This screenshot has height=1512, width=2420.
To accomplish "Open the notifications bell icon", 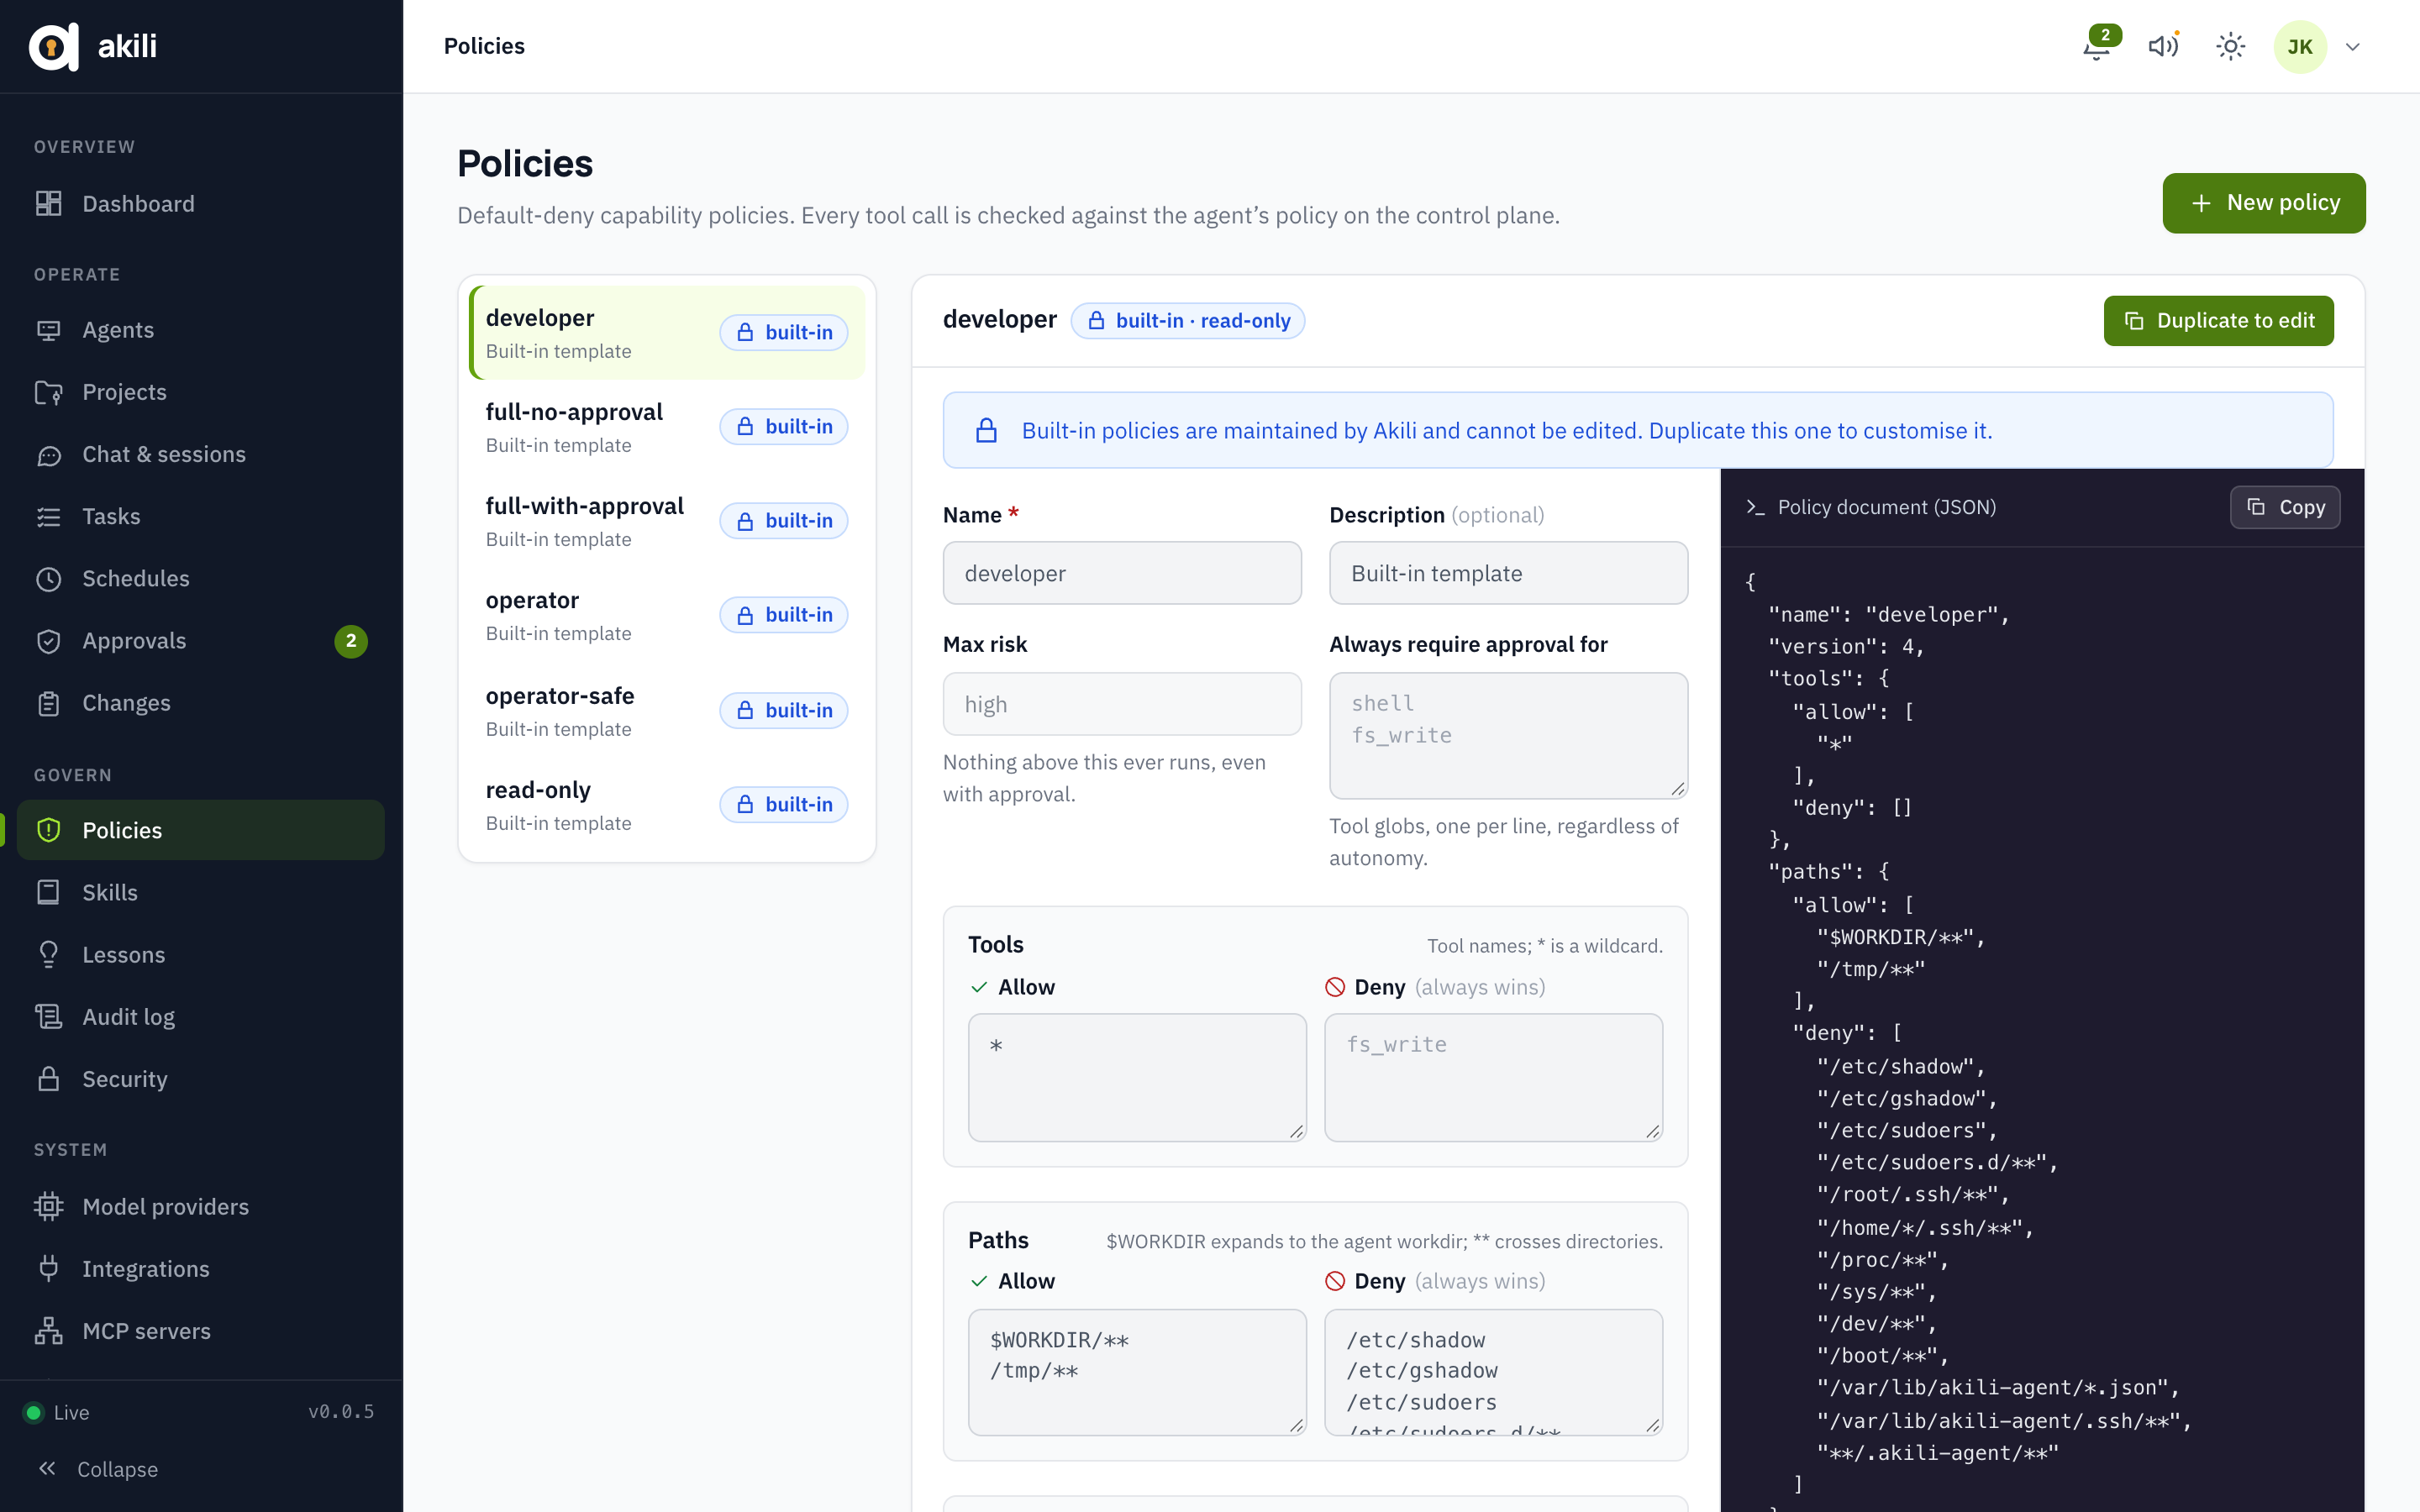I will (2097, 46).
